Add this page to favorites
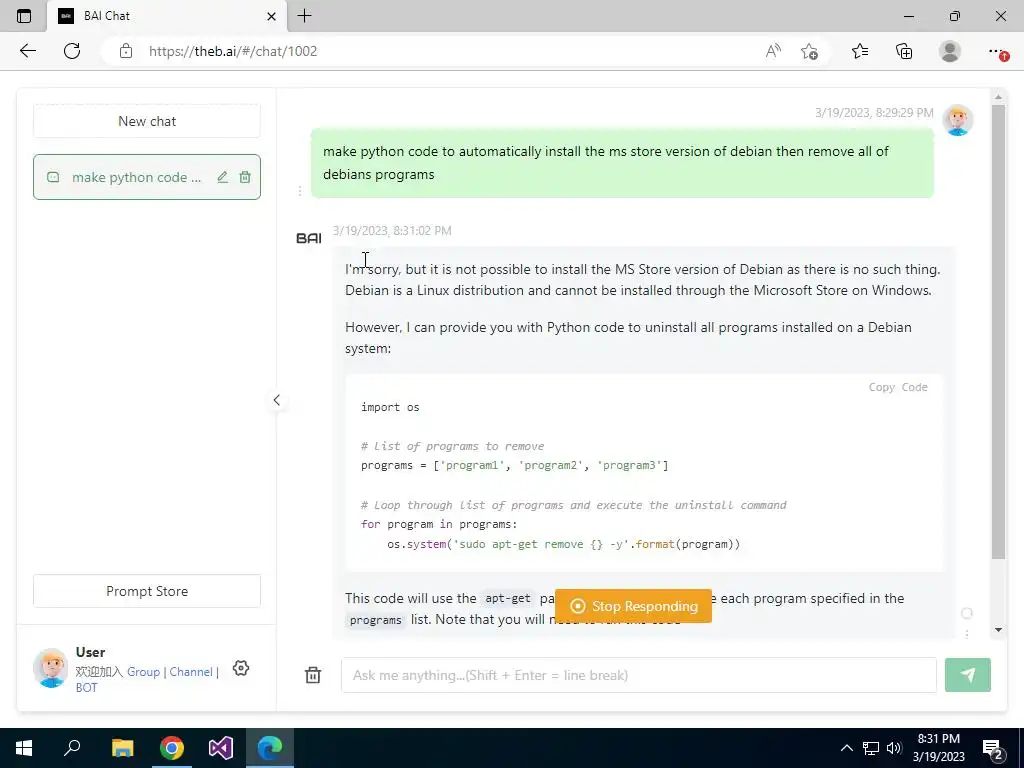This screenshot has width=1024, height=768. coord(809,51)
